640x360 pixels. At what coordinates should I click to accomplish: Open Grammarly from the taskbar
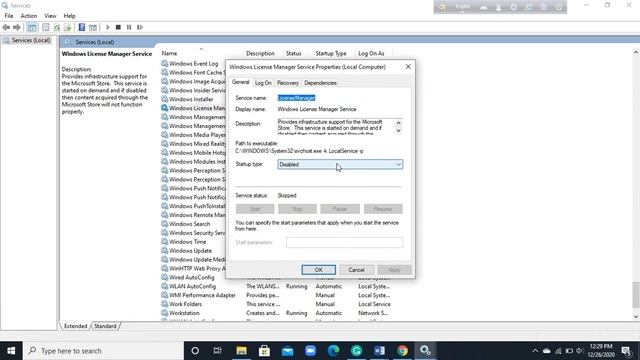[x=356, y=351]
